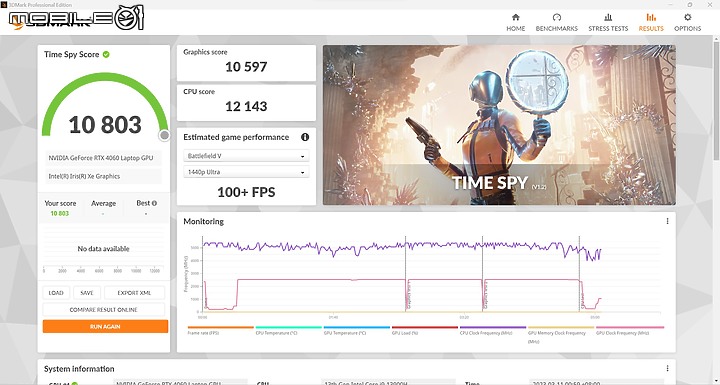
Task: Click the SAVE button
Action: [87, 293]
